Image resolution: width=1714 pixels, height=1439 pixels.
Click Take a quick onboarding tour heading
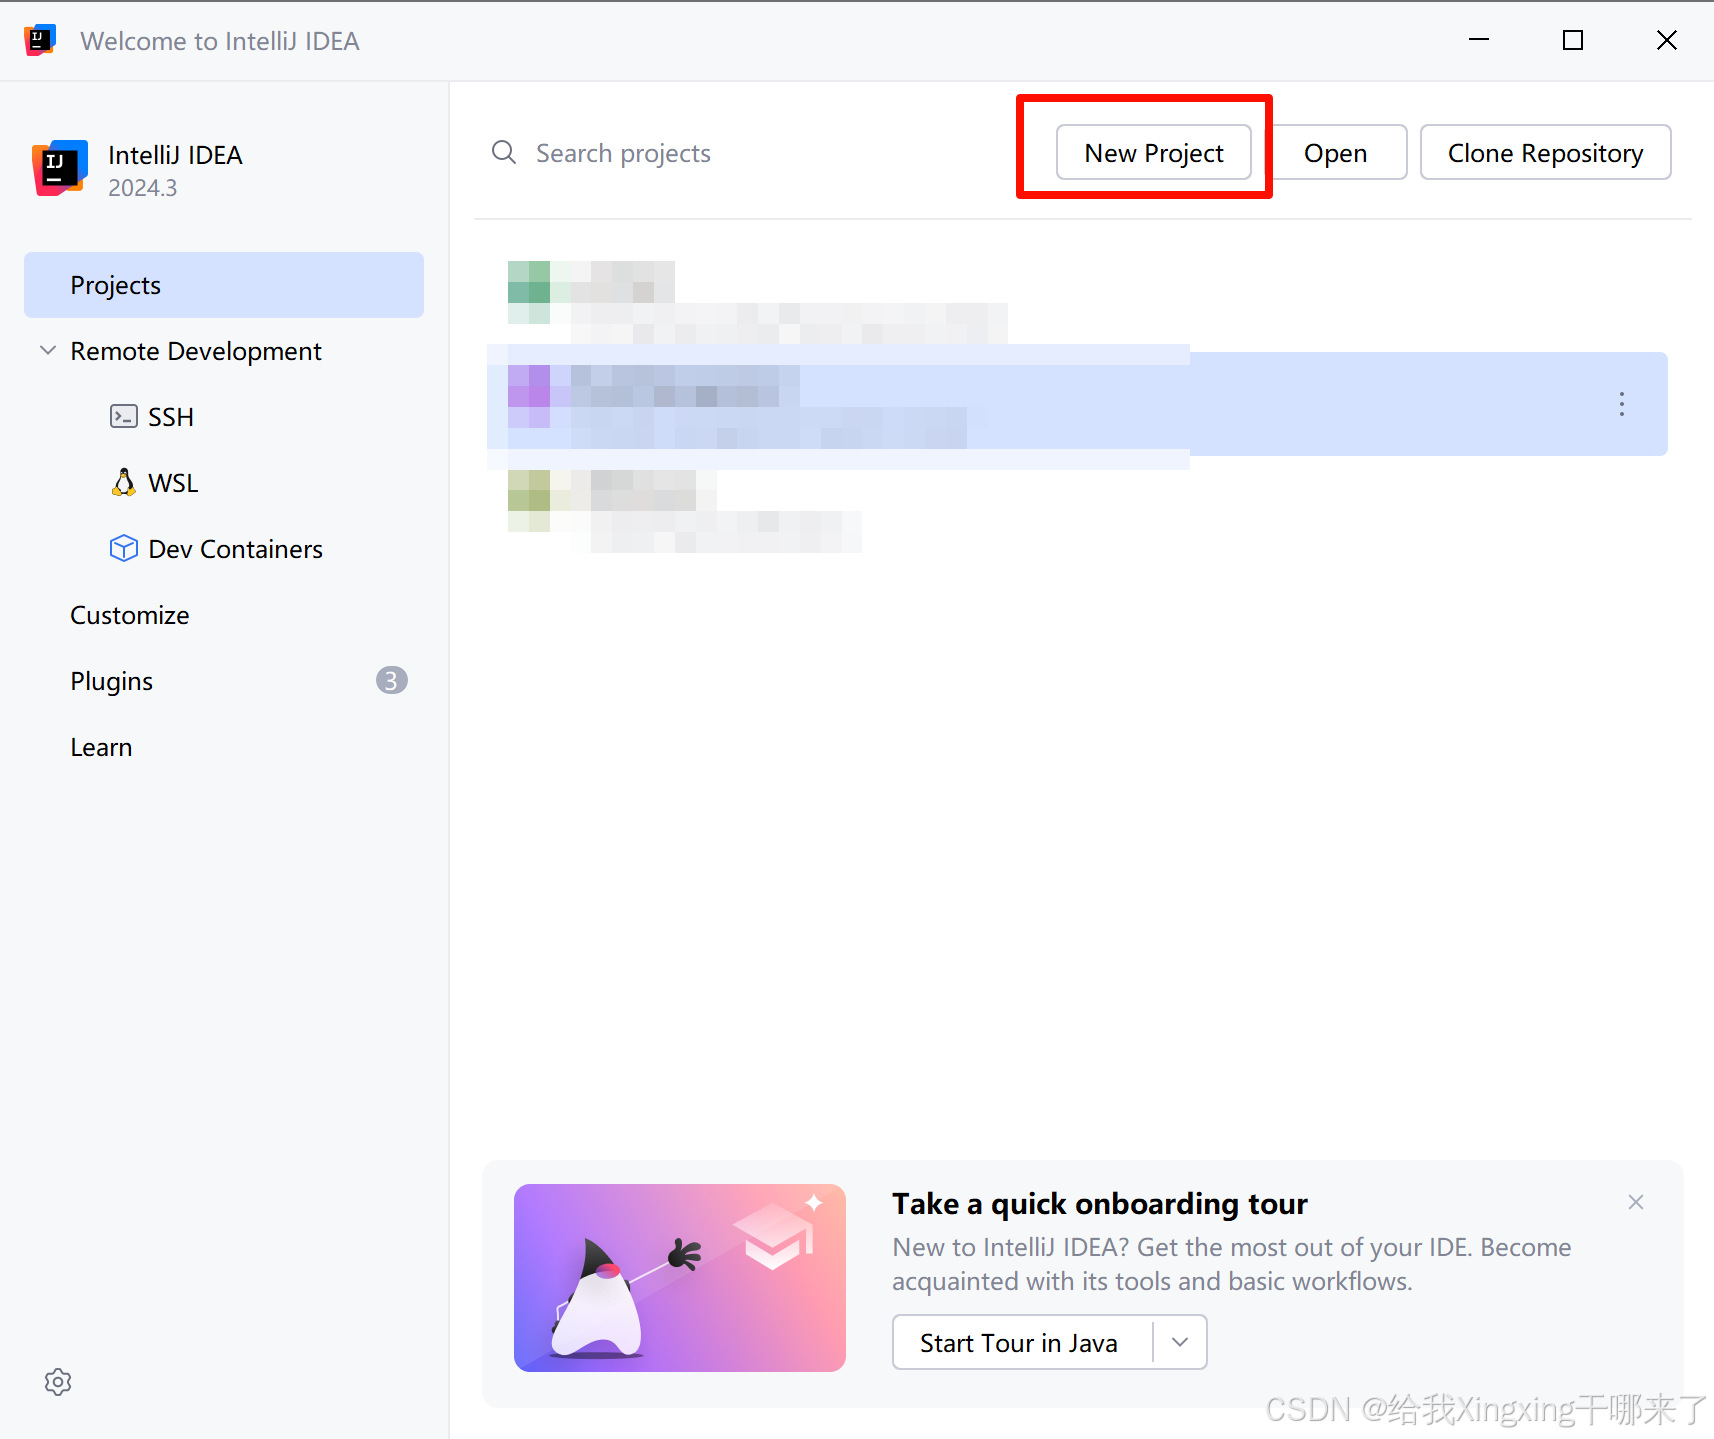coord(1100,1203)
